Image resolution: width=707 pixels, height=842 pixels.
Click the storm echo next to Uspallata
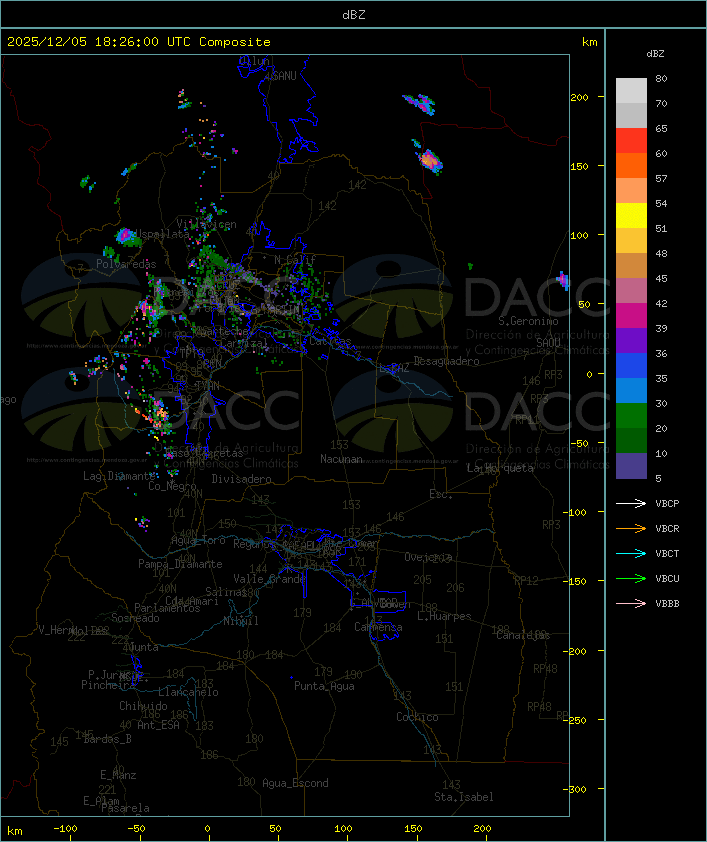(126, 236)
